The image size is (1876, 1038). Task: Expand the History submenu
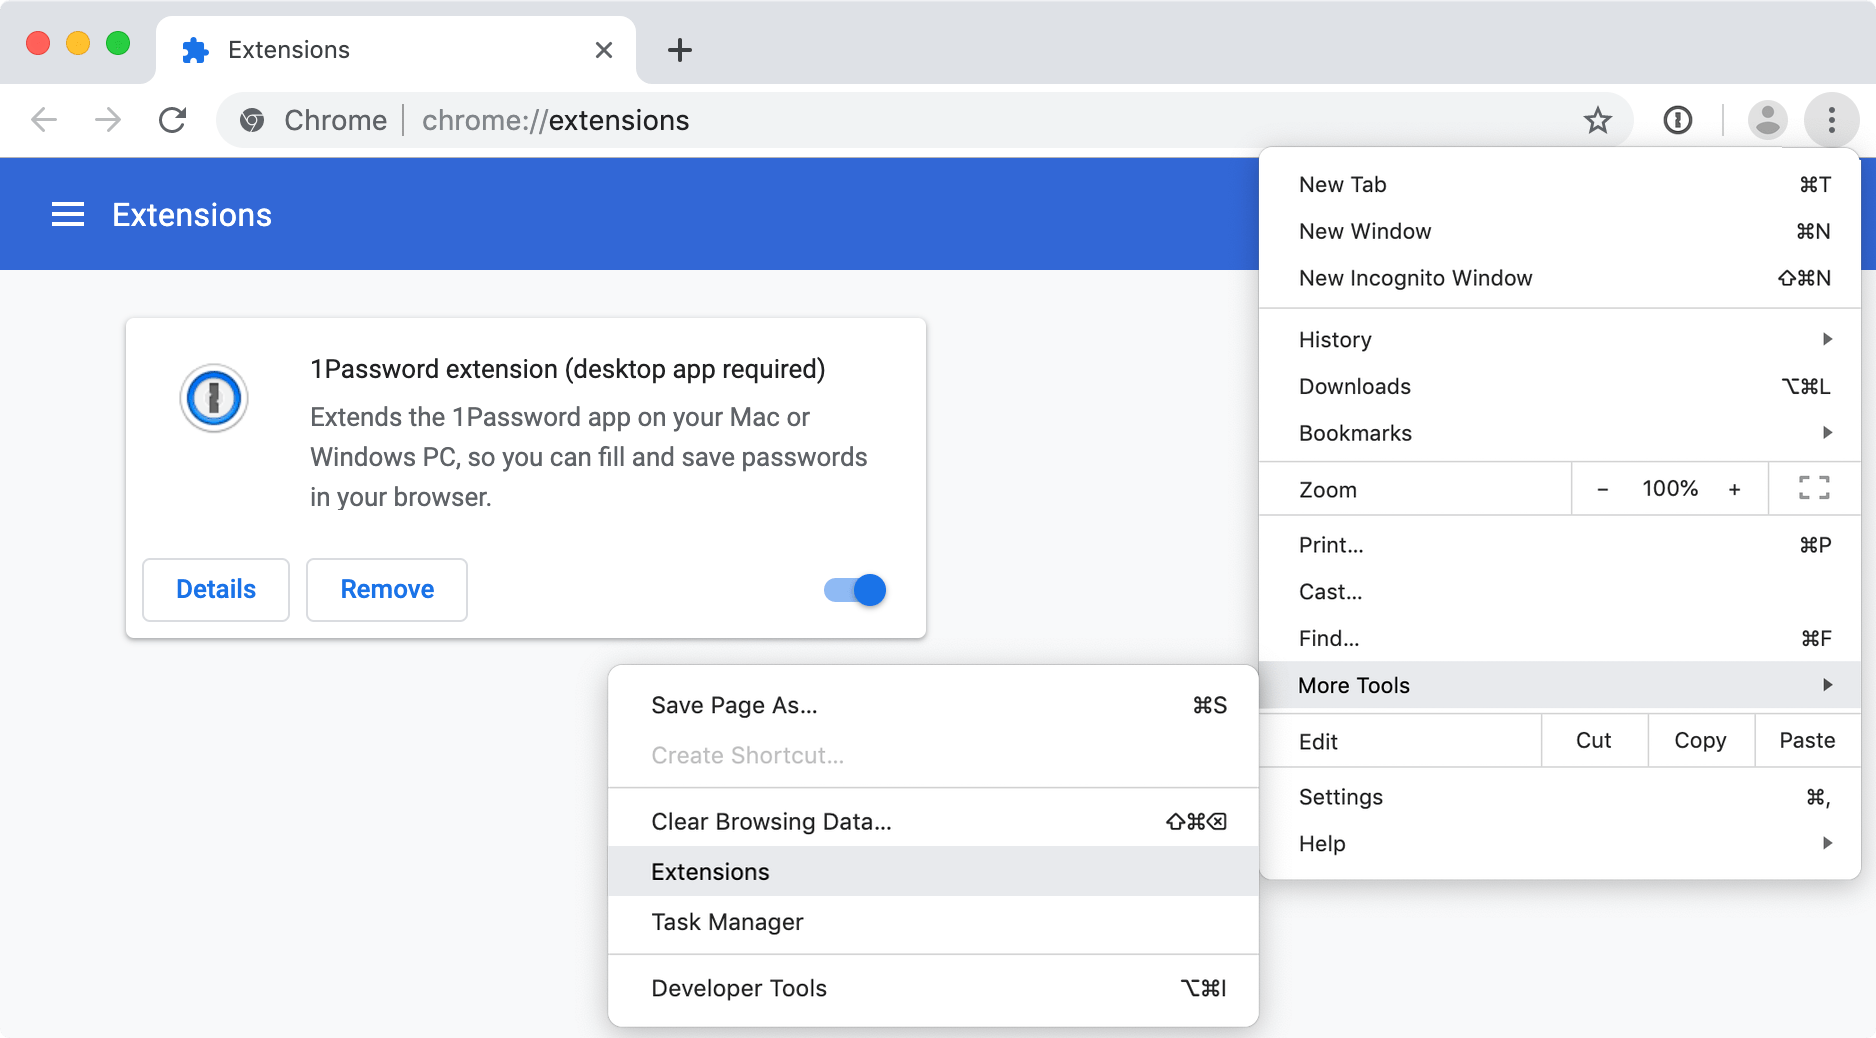tap(1560, 339)
